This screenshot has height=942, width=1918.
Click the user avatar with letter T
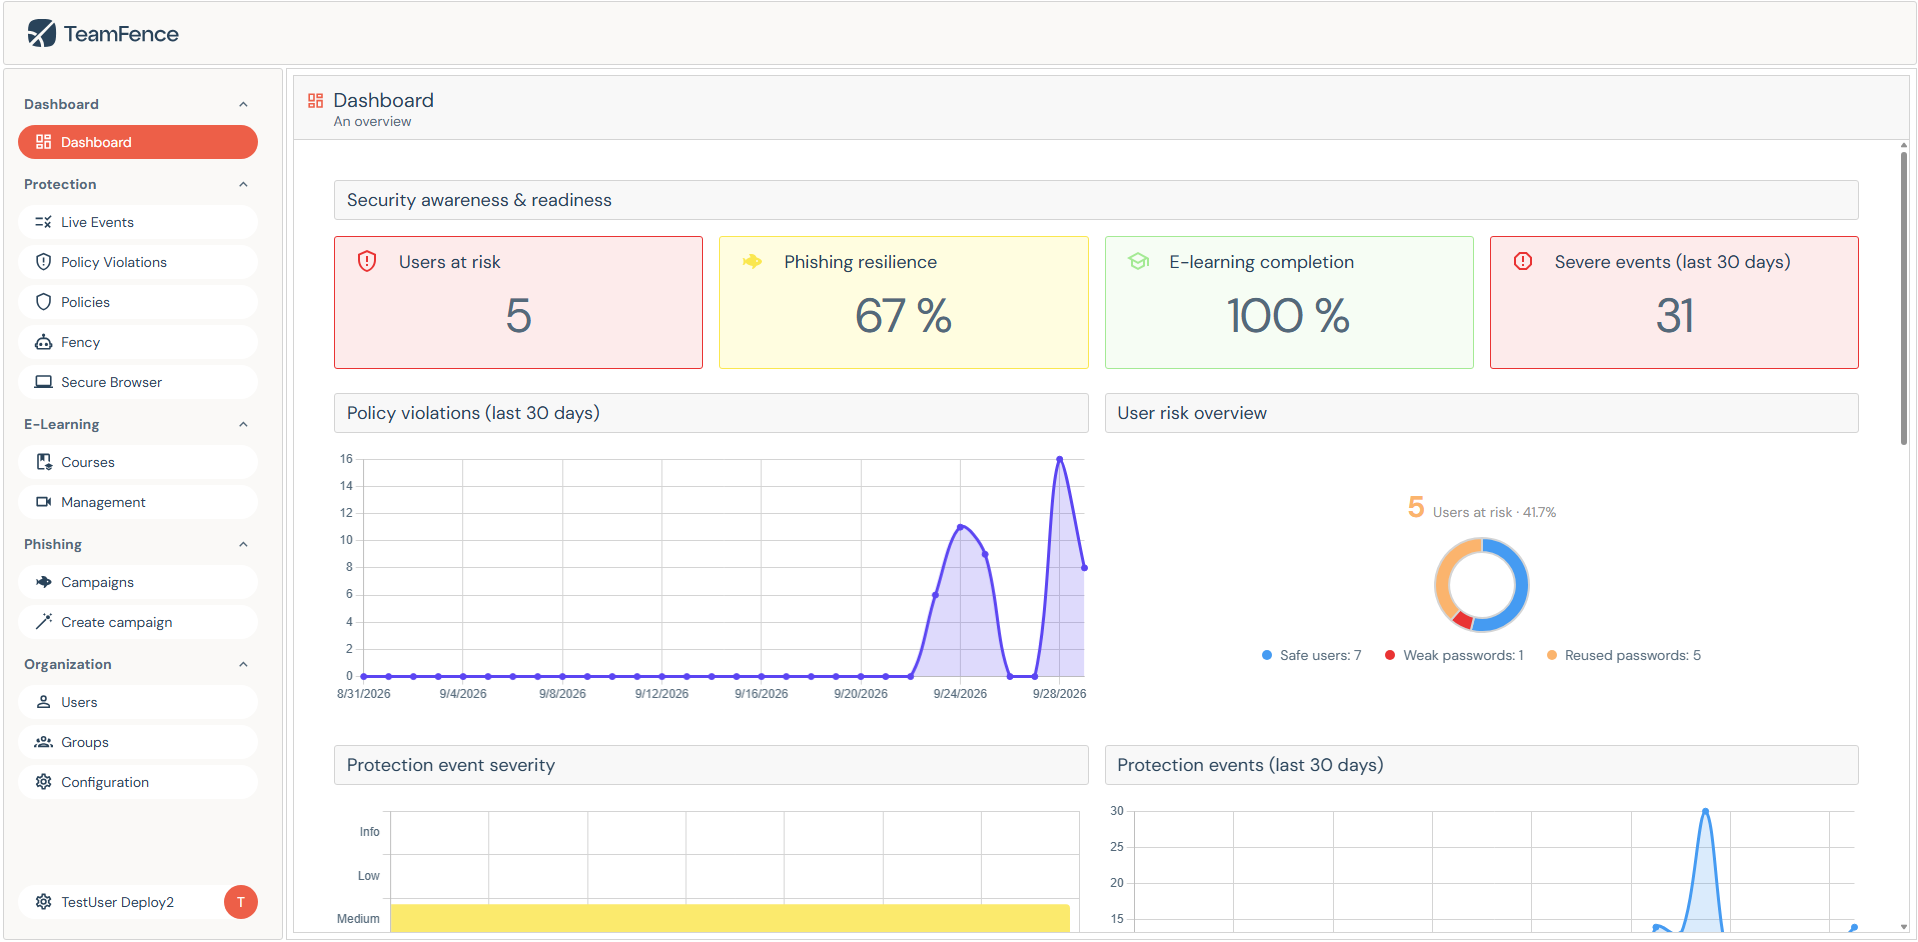[x=241, y=902]
